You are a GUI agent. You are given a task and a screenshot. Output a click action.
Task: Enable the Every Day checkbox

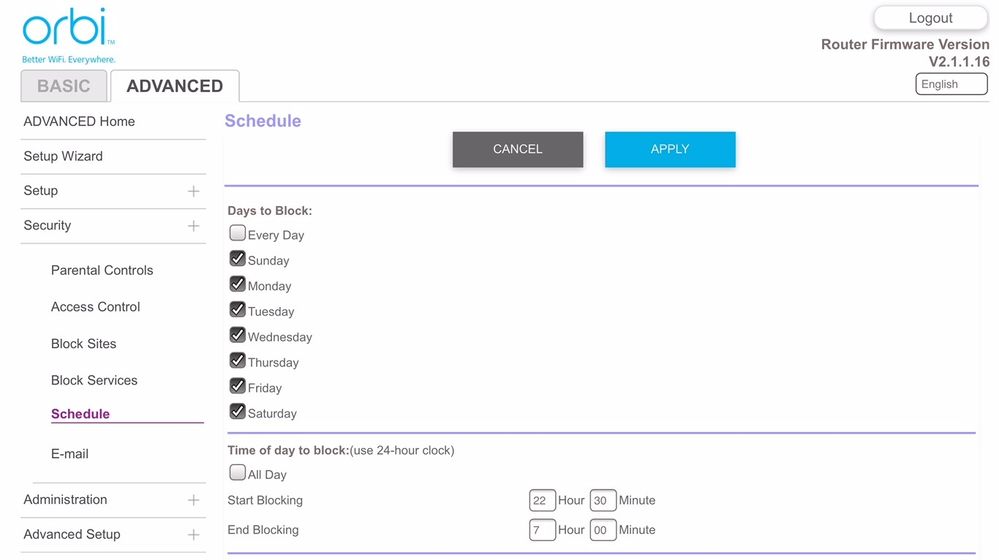(238, 234)
